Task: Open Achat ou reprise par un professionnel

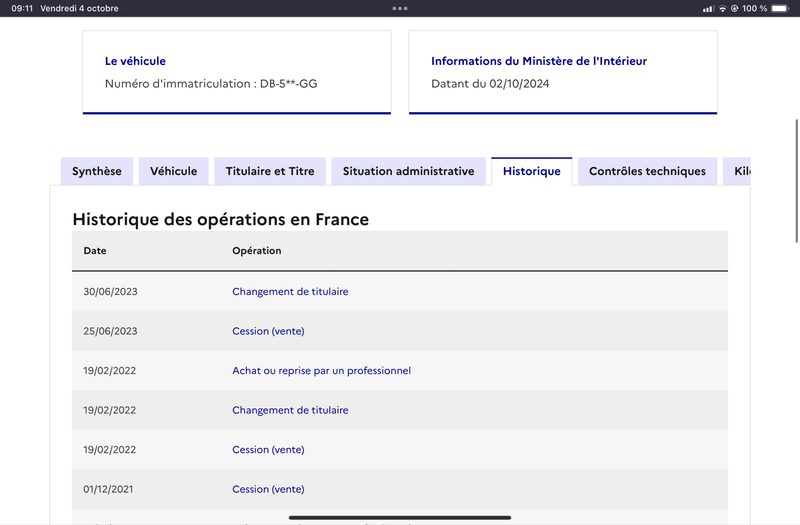Action: coord(321,370)
